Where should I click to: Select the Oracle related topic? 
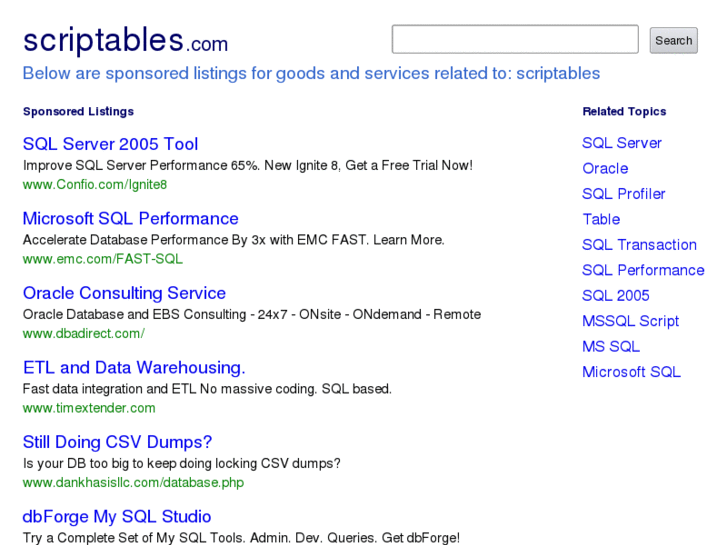coord(605,168)
